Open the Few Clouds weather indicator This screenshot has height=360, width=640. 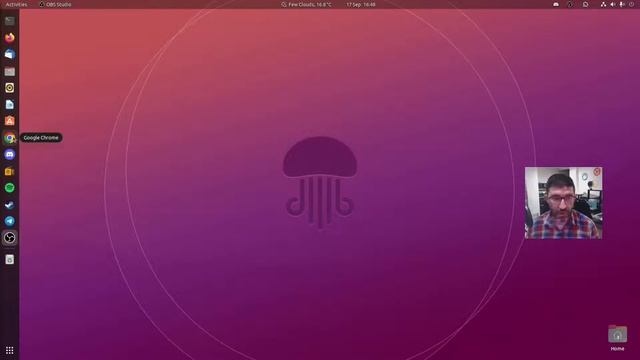(306, 4)
